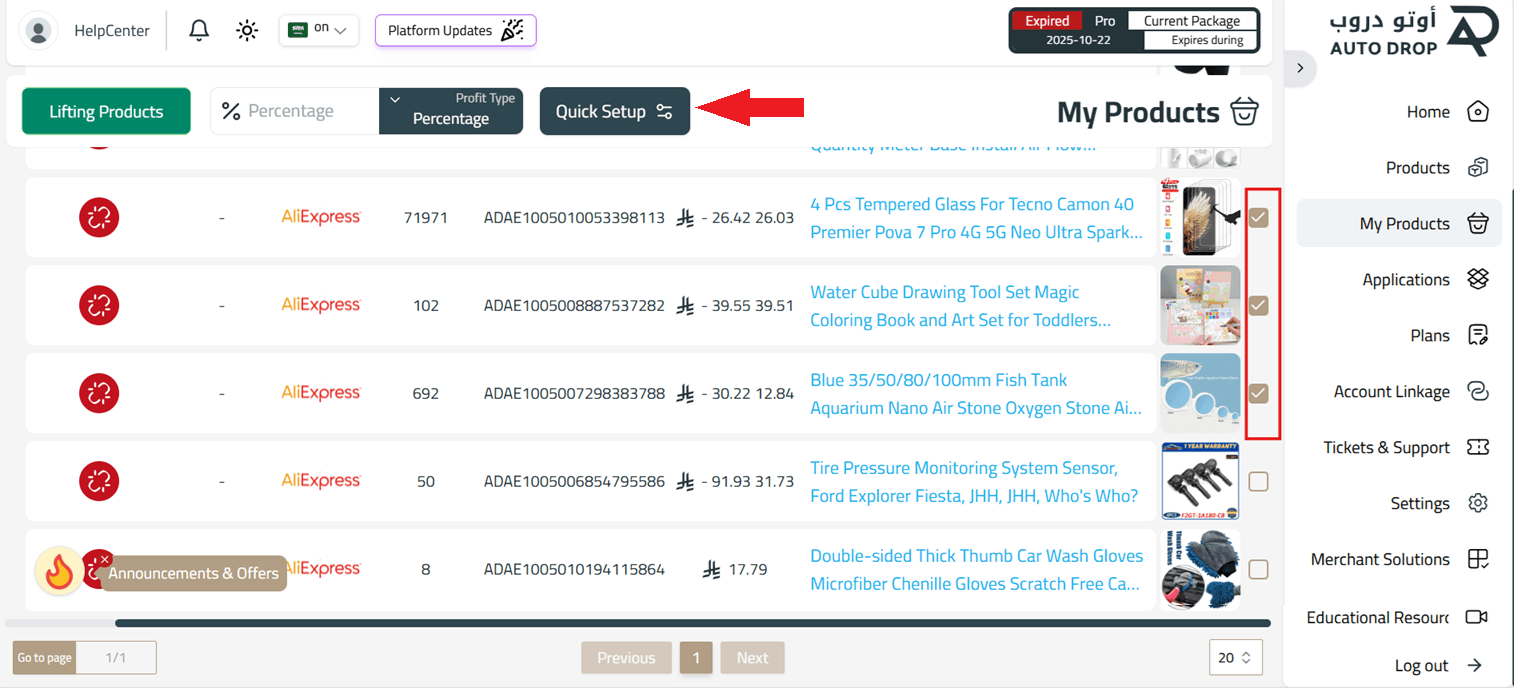Collapse the sidebar with arrow chevron
This screenshot has width=1514, height=688.
tap(1300, 68)
